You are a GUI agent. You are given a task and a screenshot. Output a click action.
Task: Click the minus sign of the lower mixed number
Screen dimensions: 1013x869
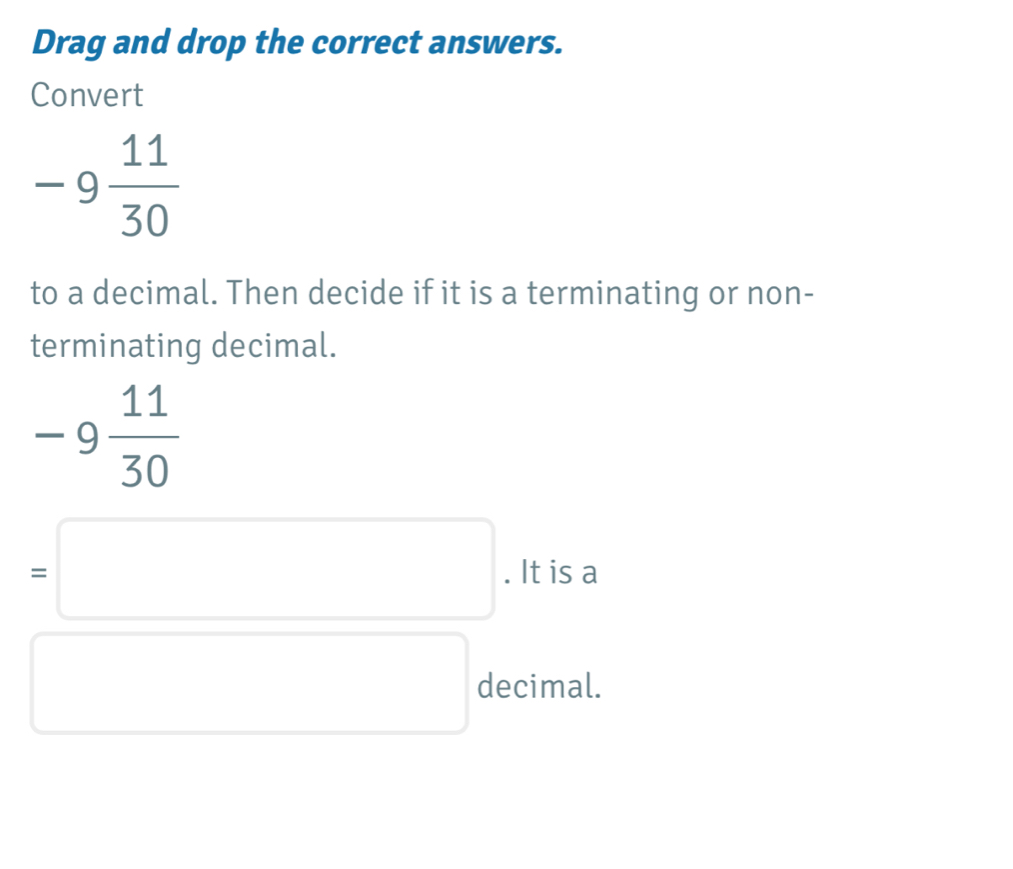pos(47,437)
